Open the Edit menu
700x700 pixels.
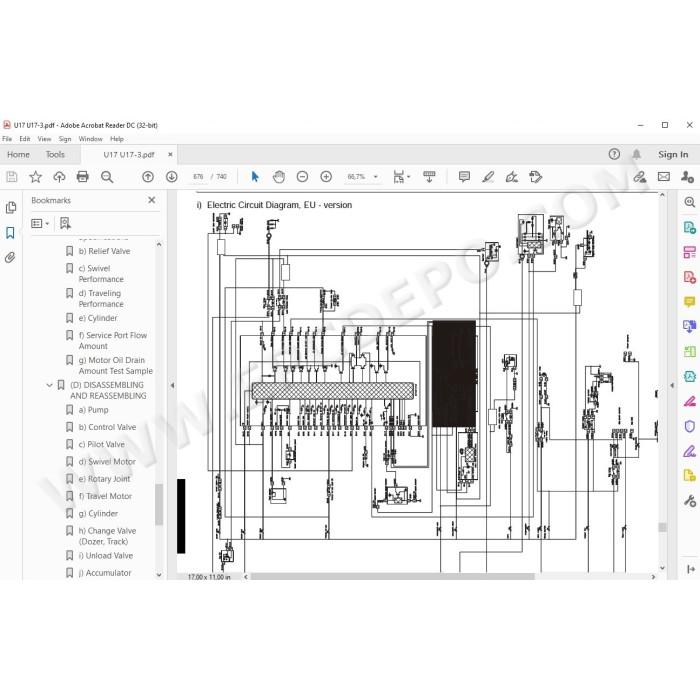(x=25, y=139)
